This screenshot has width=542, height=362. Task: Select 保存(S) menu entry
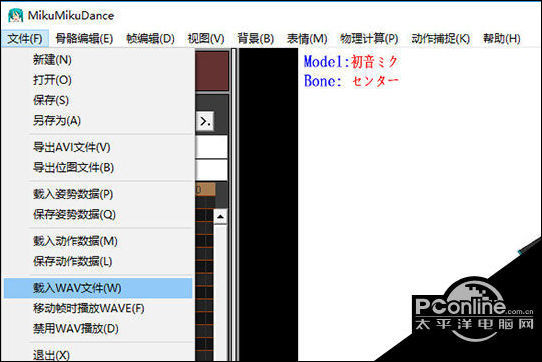point(98,100)
